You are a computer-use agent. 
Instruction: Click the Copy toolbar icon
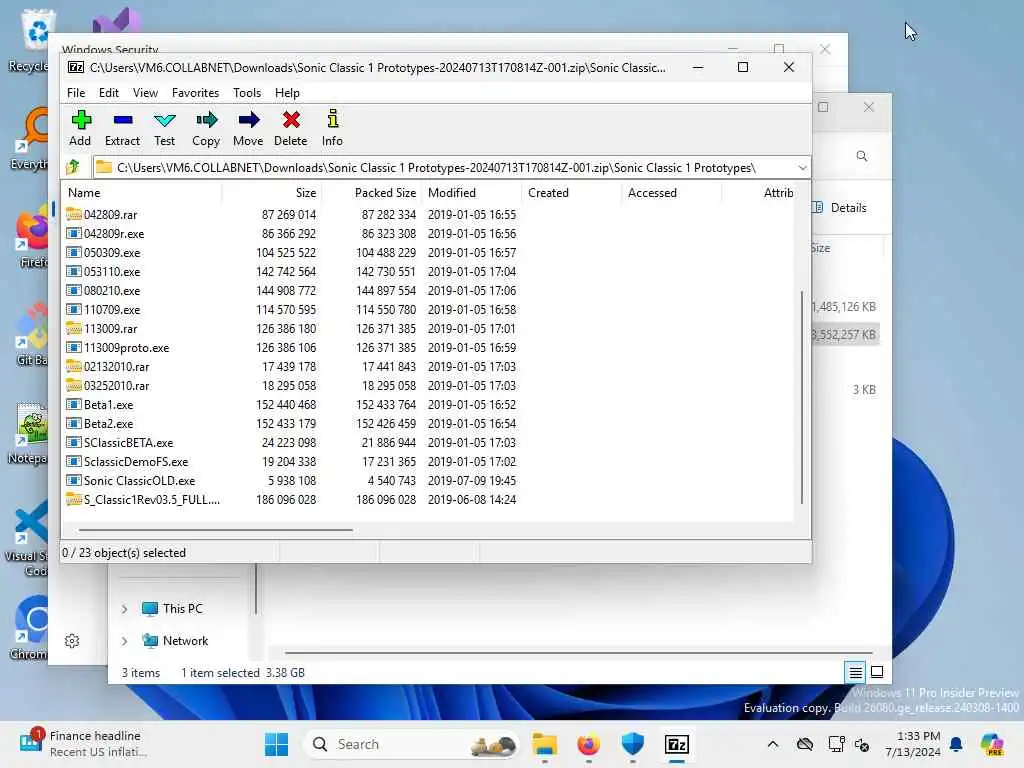[206, 128]
